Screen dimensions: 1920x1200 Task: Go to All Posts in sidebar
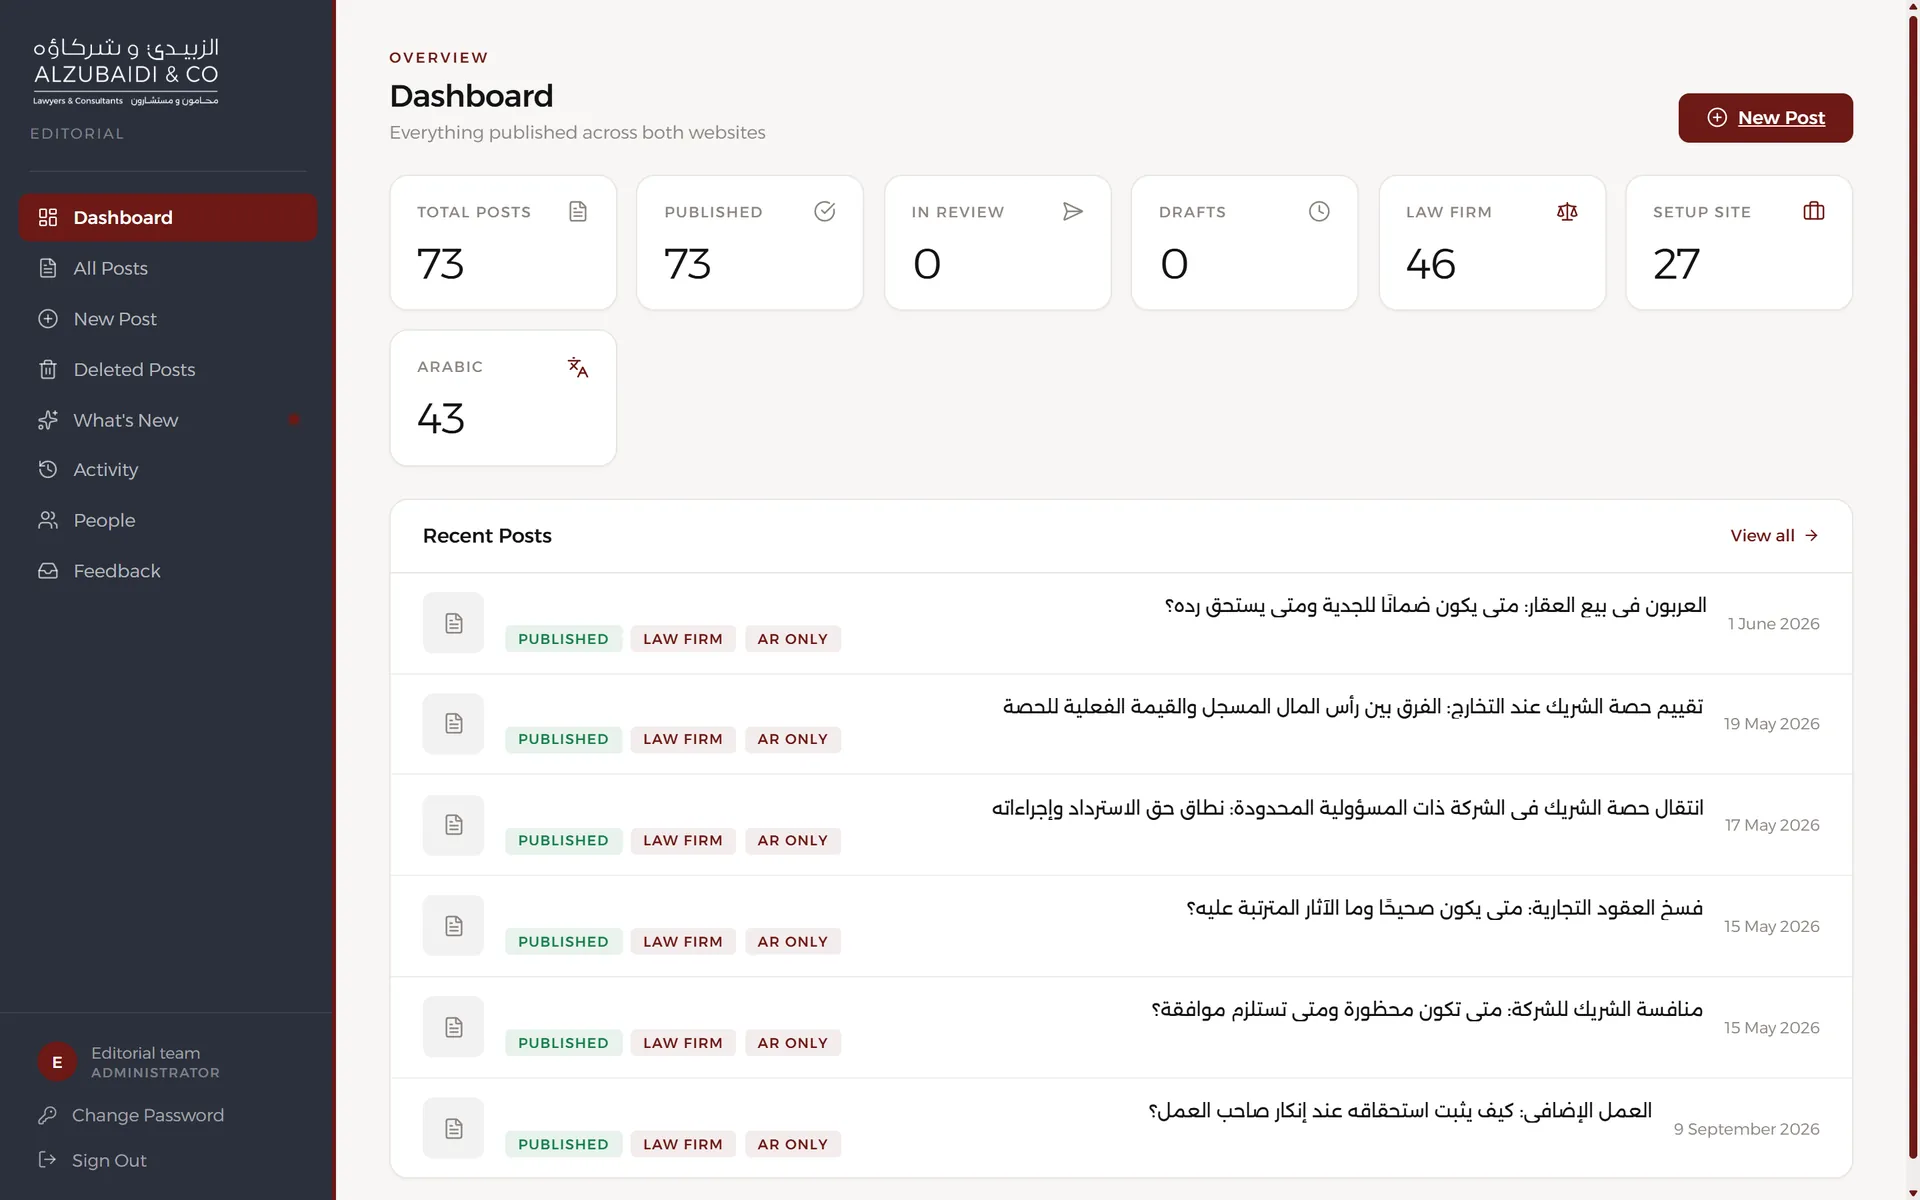167,268
